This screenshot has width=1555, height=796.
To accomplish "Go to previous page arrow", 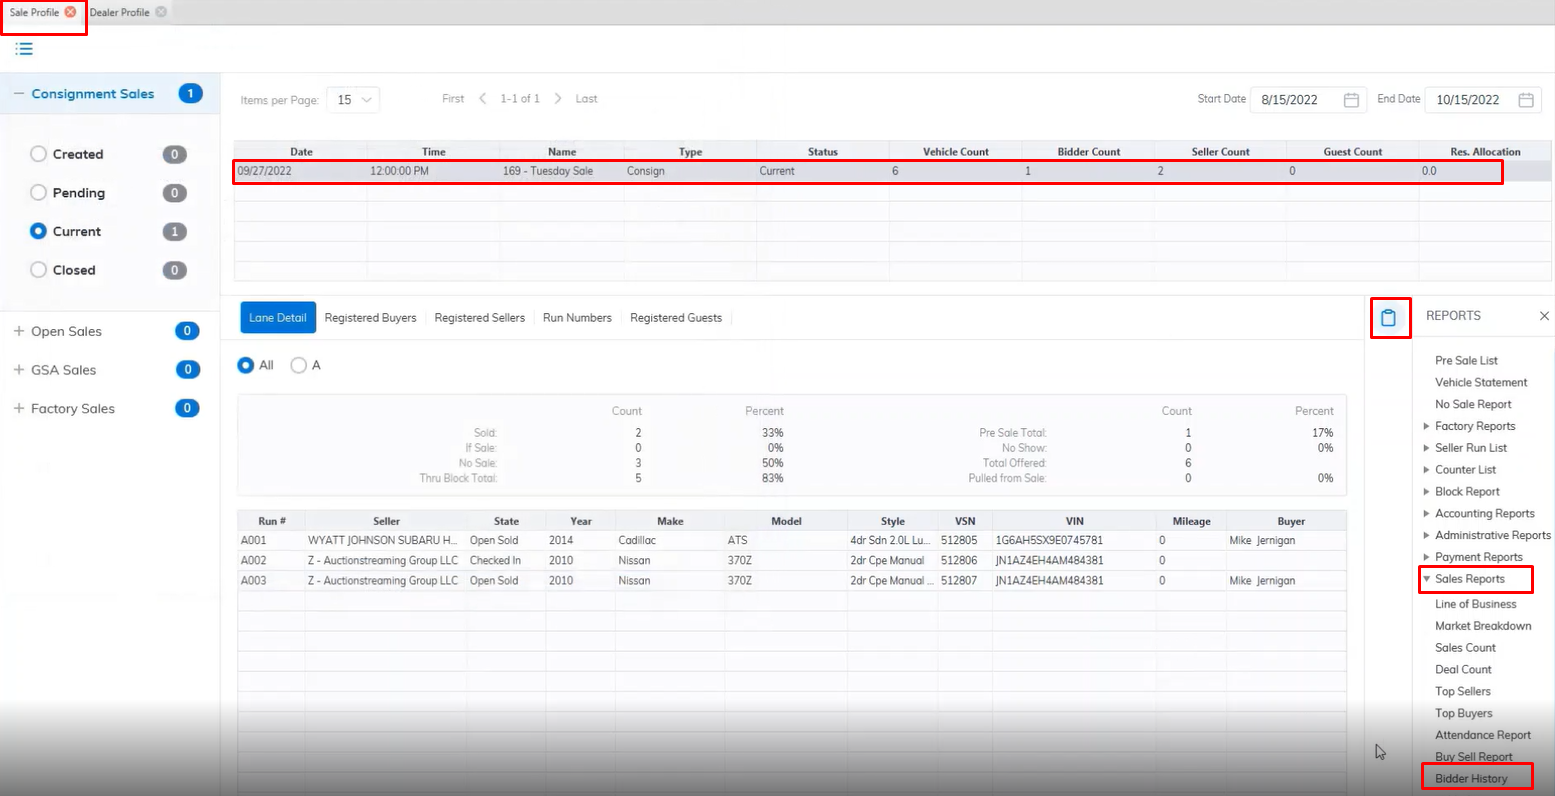I will coord(483,99).
